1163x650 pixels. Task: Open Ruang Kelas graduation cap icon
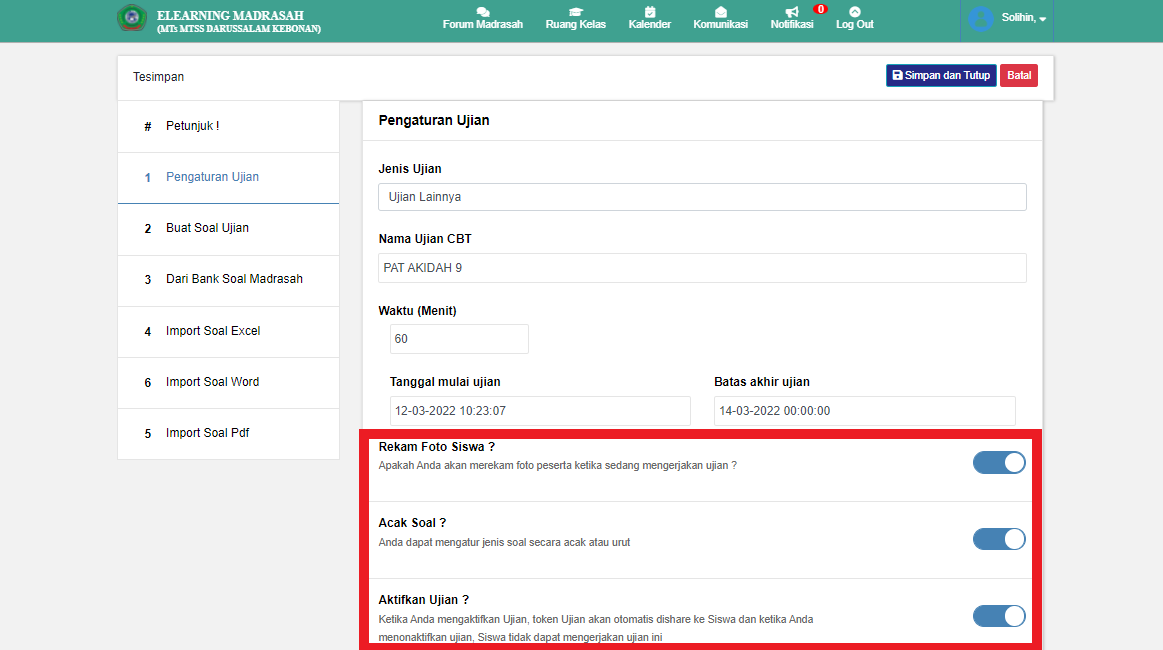(x=575, y=11)
